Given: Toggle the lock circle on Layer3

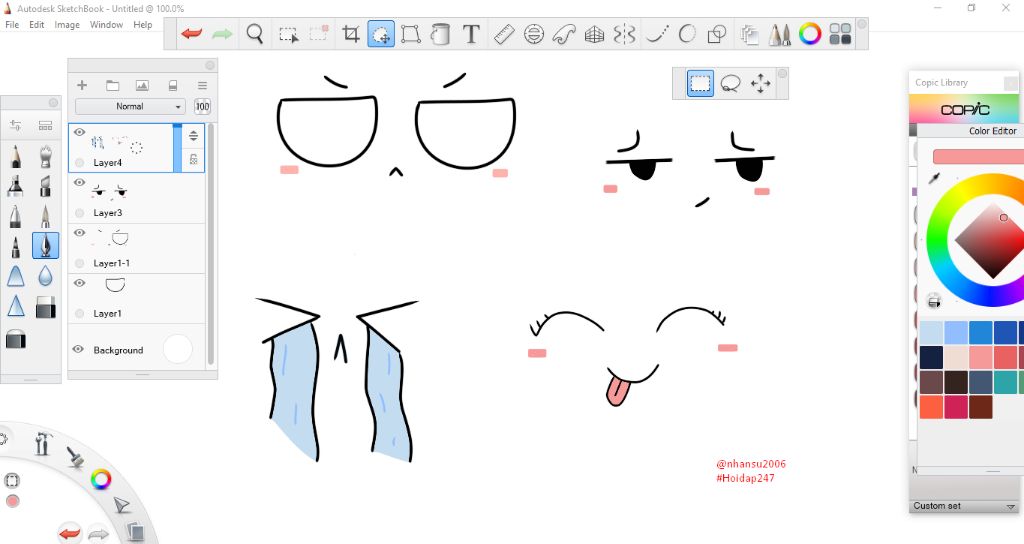Looking at the screenshot, I should click(80, 213).
